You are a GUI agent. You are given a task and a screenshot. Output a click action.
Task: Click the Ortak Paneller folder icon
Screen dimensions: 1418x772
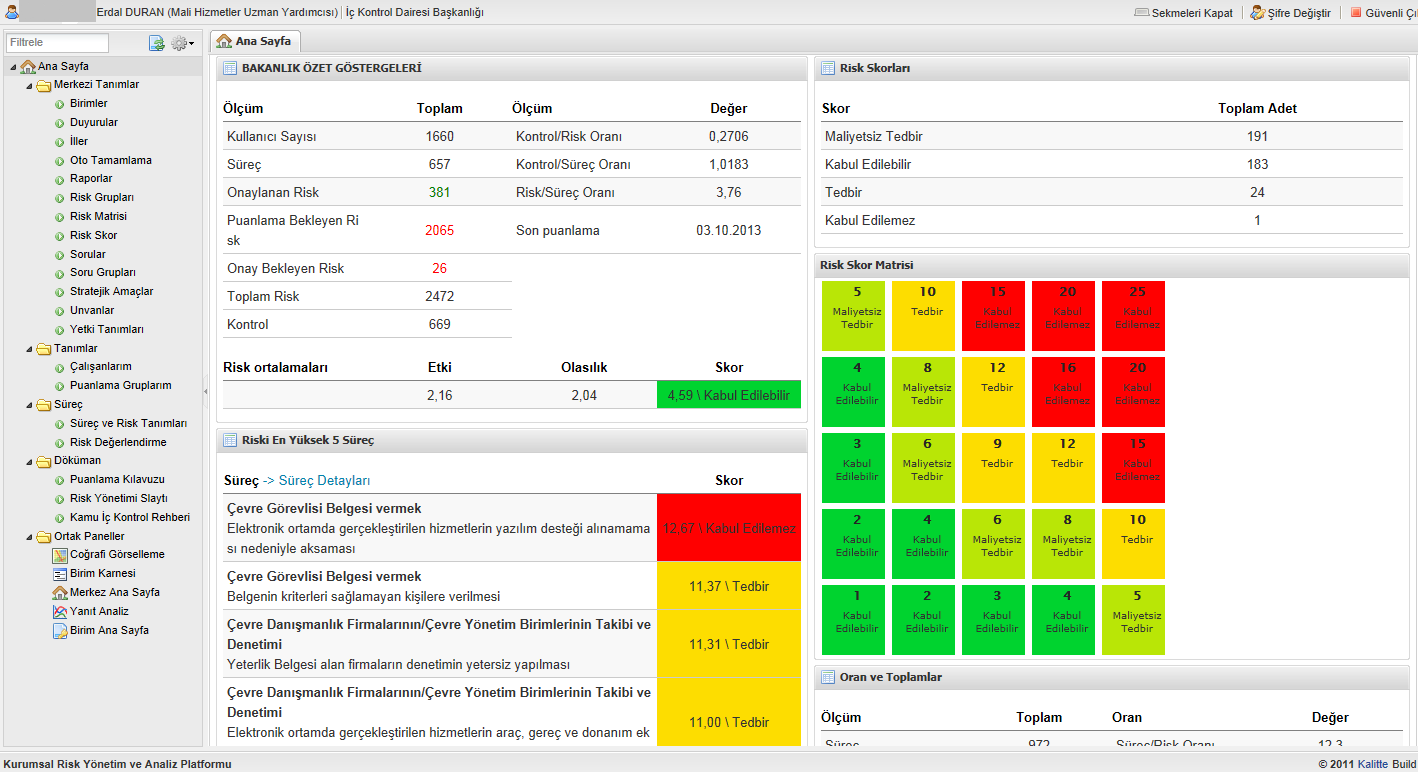click(x=44, y=536)
